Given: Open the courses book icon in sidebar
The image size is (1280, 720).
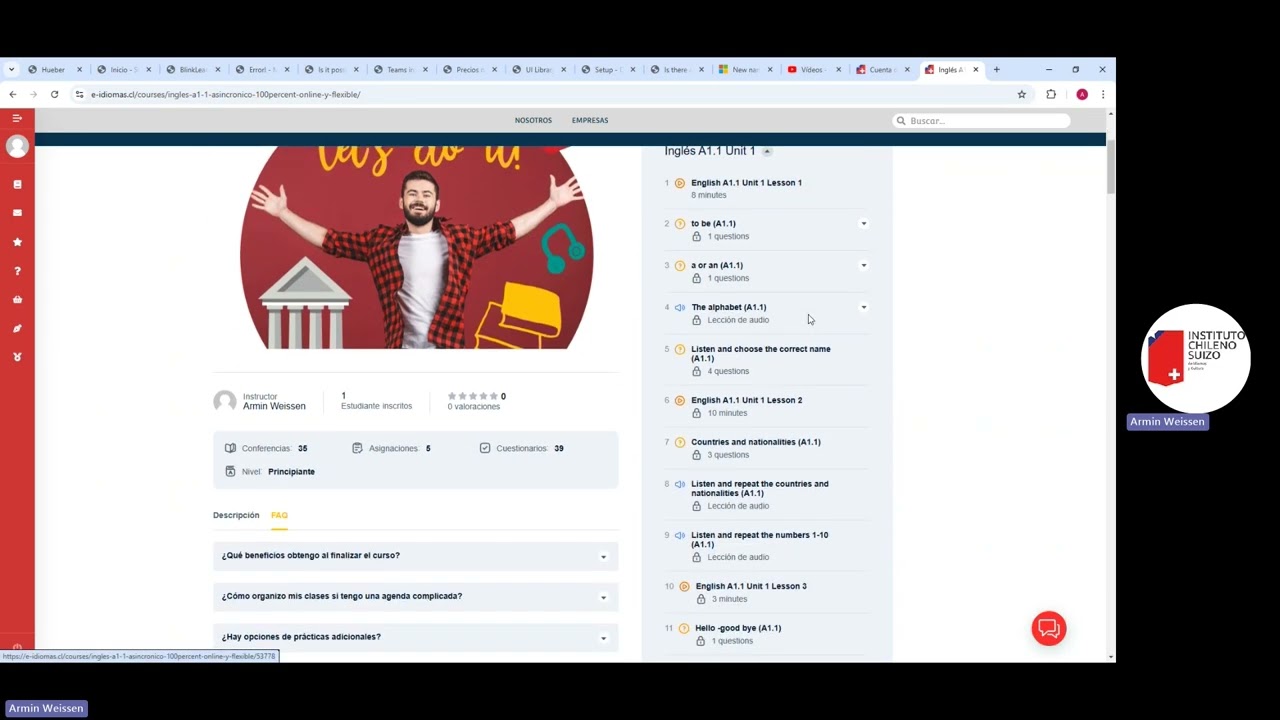Looking at the screenshot, I should point(17,184).
